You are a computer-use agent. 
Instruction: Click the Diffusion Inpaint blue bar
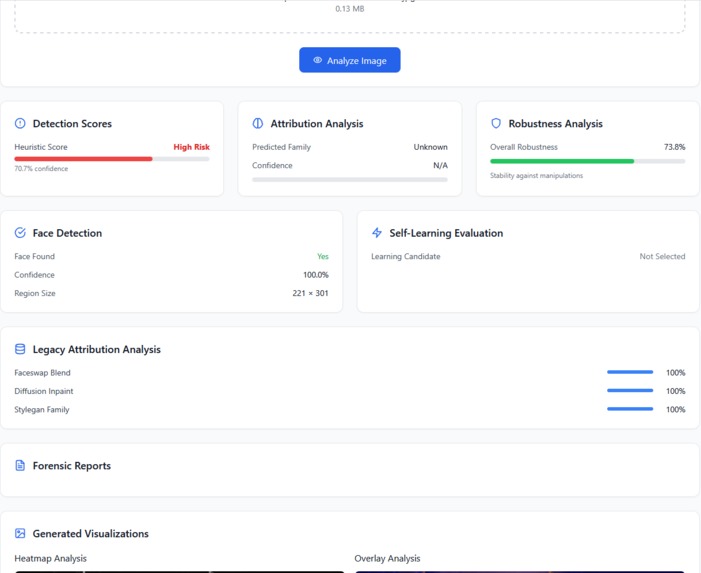point(630,390)
